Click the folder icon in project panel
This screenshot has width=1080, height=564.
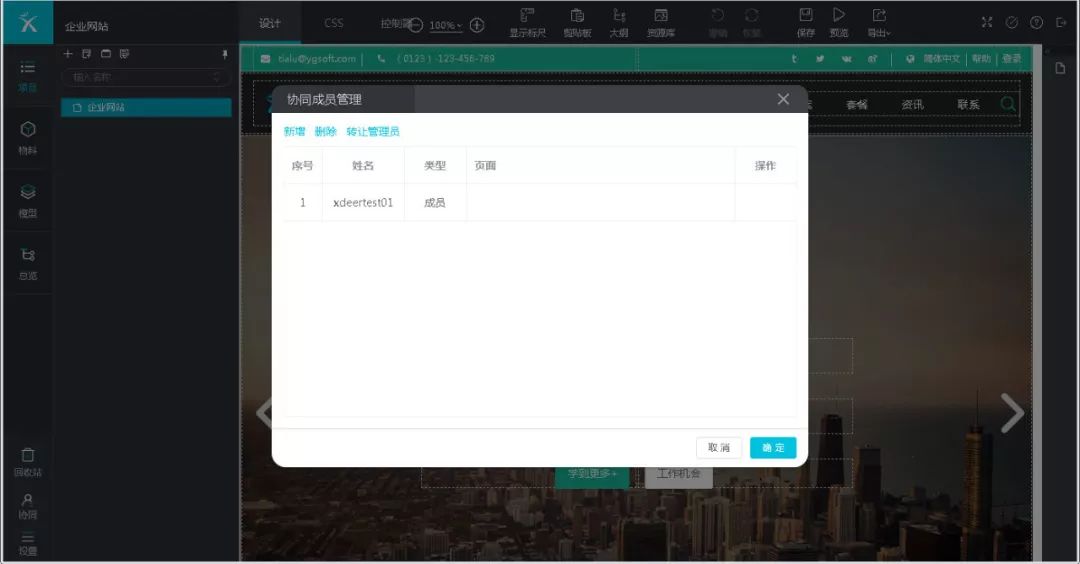105,54
